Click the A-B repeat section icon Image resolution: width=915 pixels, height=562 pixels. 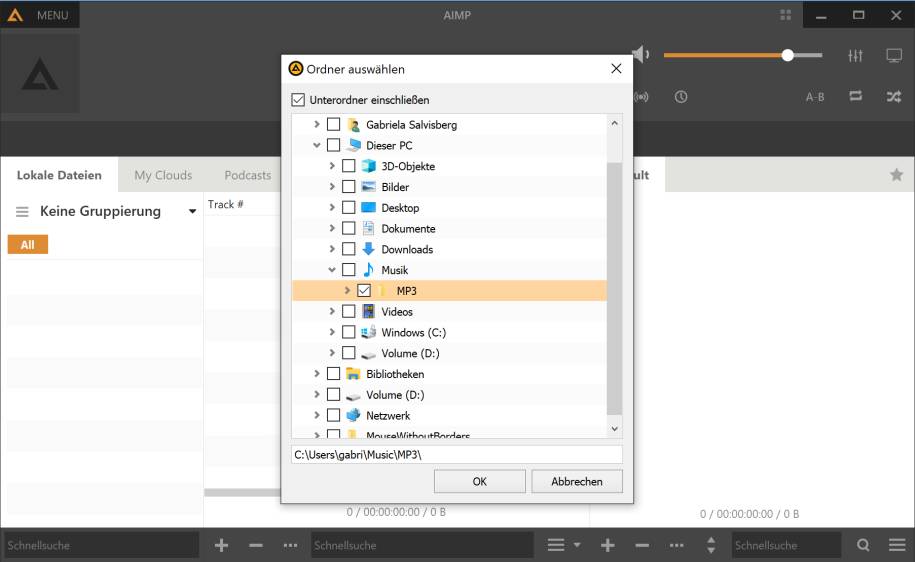coord(815,97)
